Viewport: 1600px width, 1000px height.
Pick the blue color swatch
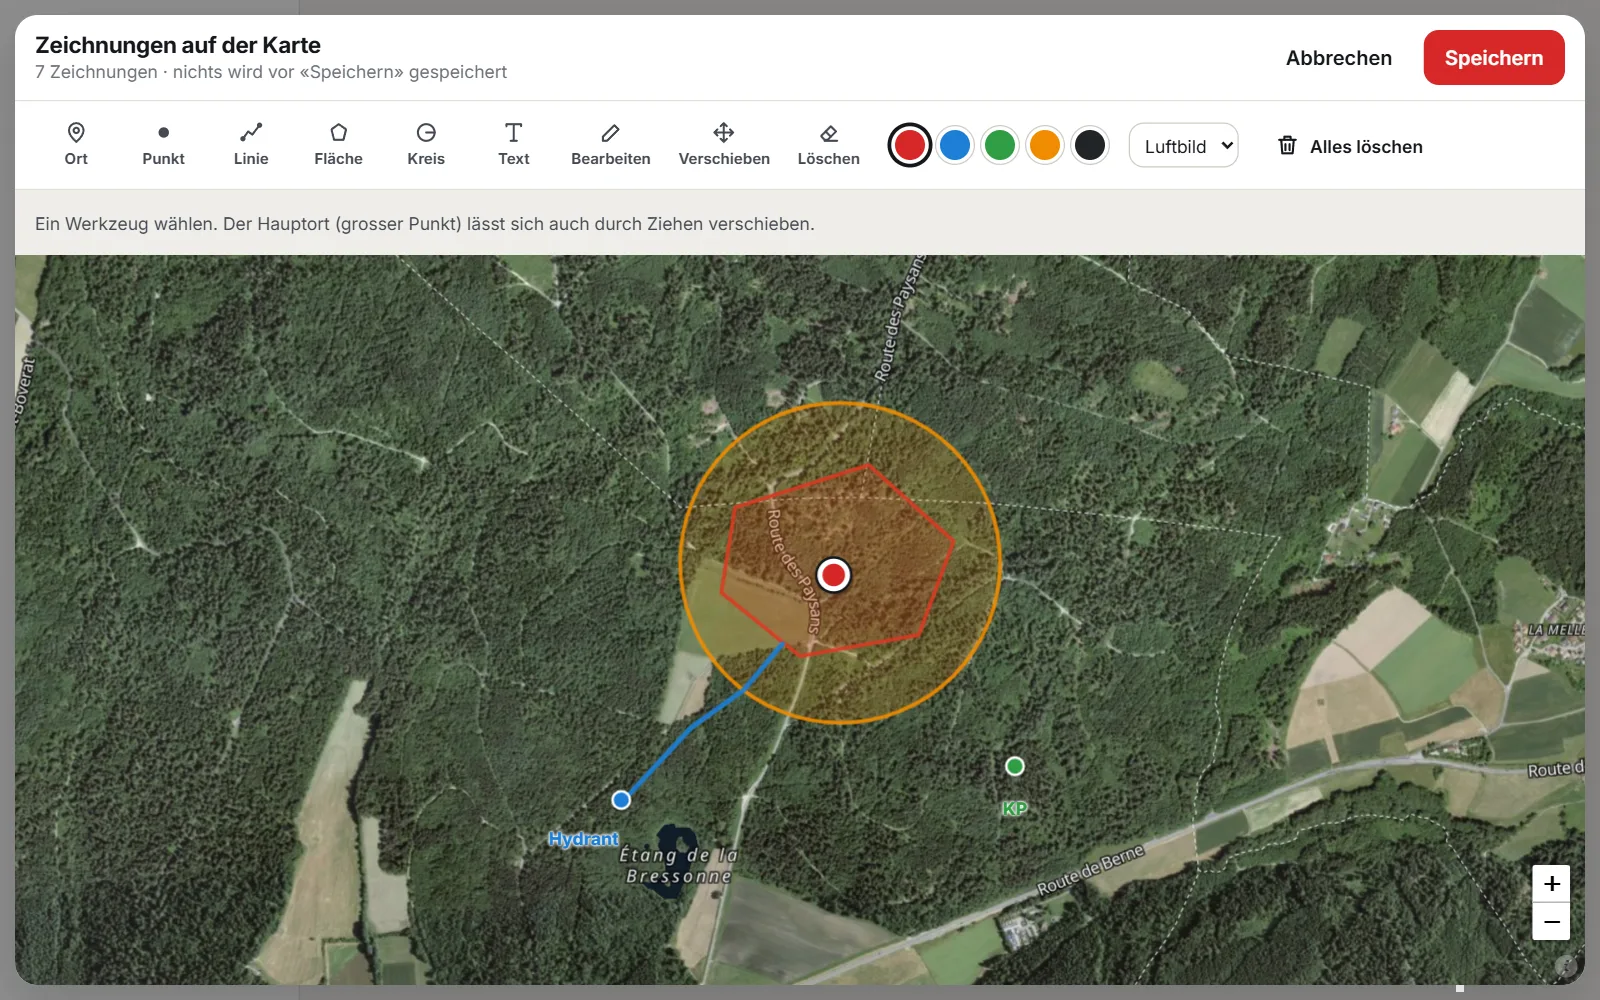(x=955, y=146)
